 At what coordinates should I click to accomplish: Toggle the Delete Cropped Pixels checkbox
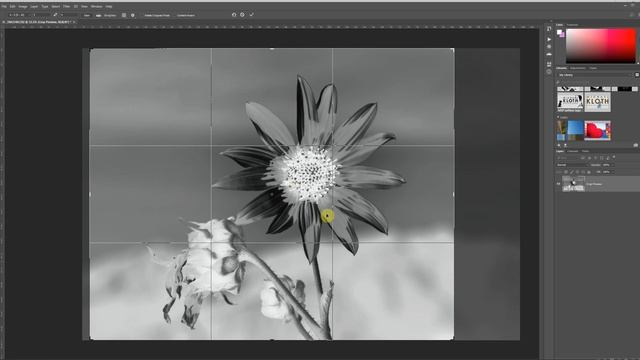pos(156,15)
